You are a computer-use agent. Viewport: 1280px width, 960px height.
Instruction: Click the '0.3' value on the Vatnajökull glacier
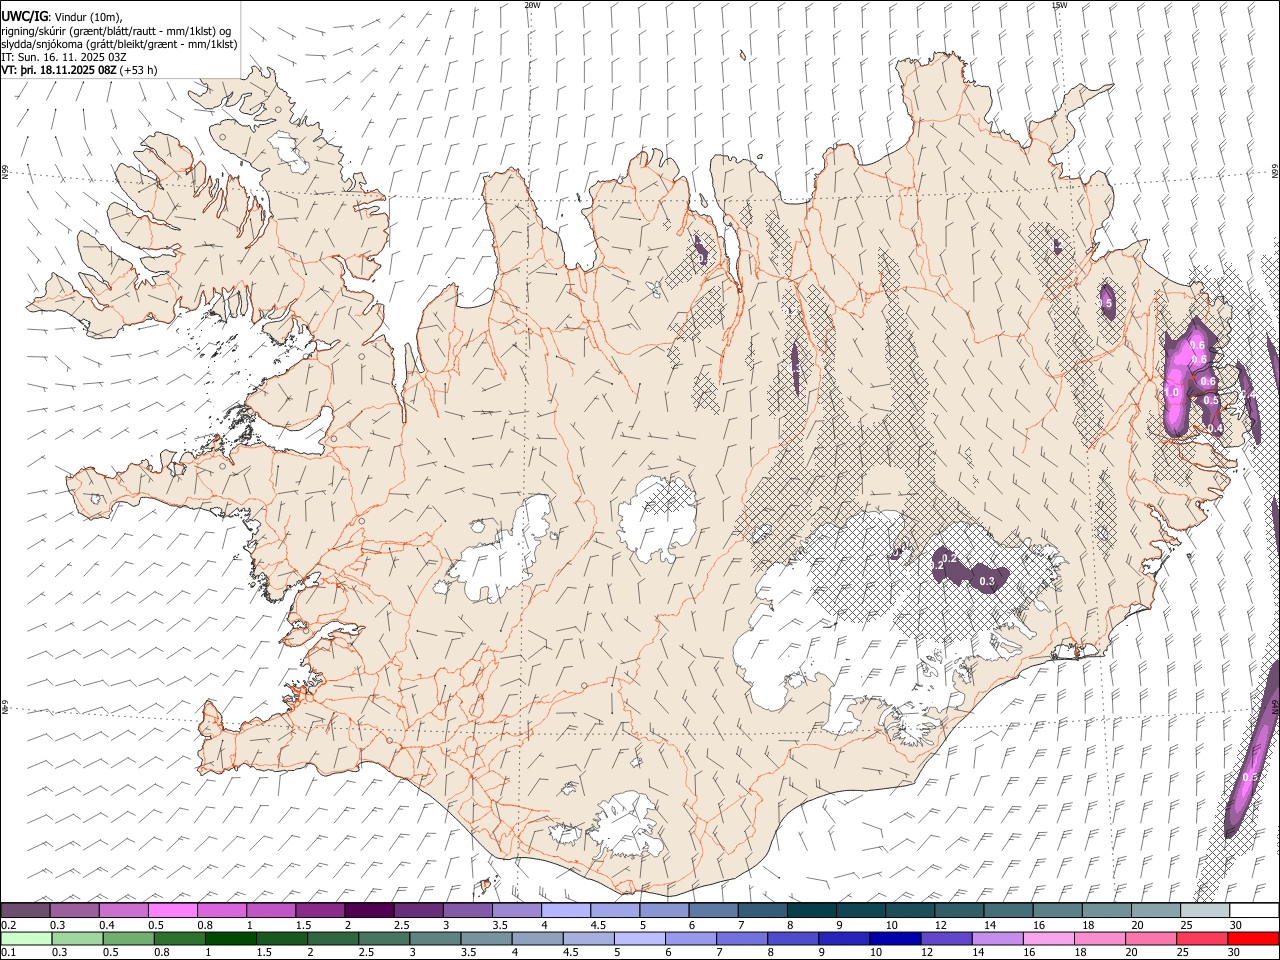click(986, 581)
